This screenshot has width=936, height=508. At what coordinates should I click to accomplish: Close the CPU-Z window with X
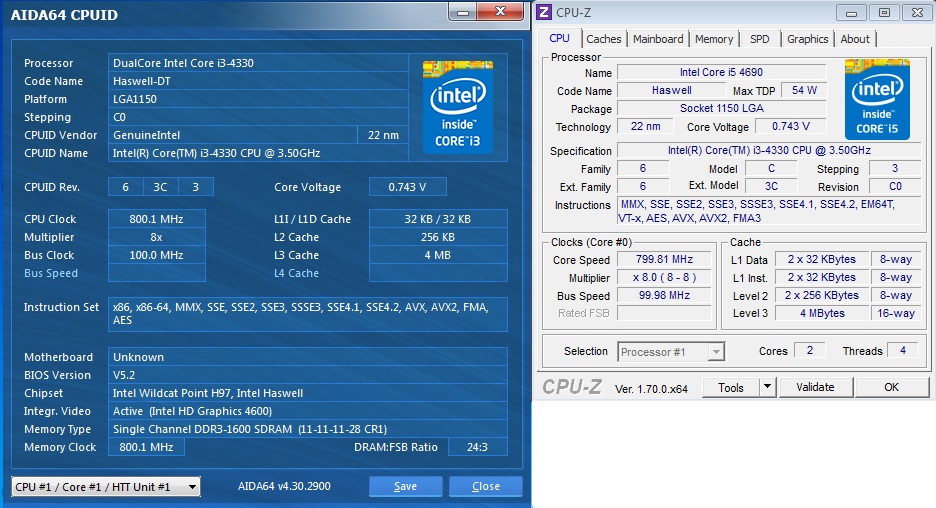[917, 13]
